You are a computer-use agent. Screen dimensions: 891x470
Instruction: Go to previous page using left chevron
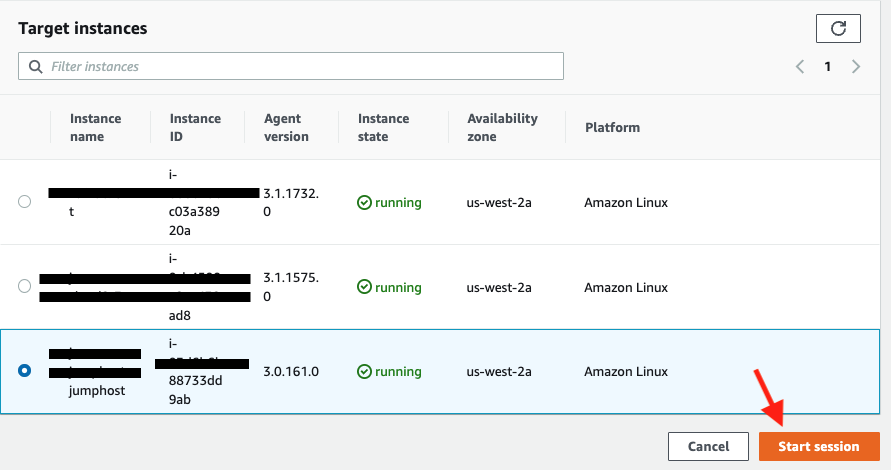pos(800,67)
